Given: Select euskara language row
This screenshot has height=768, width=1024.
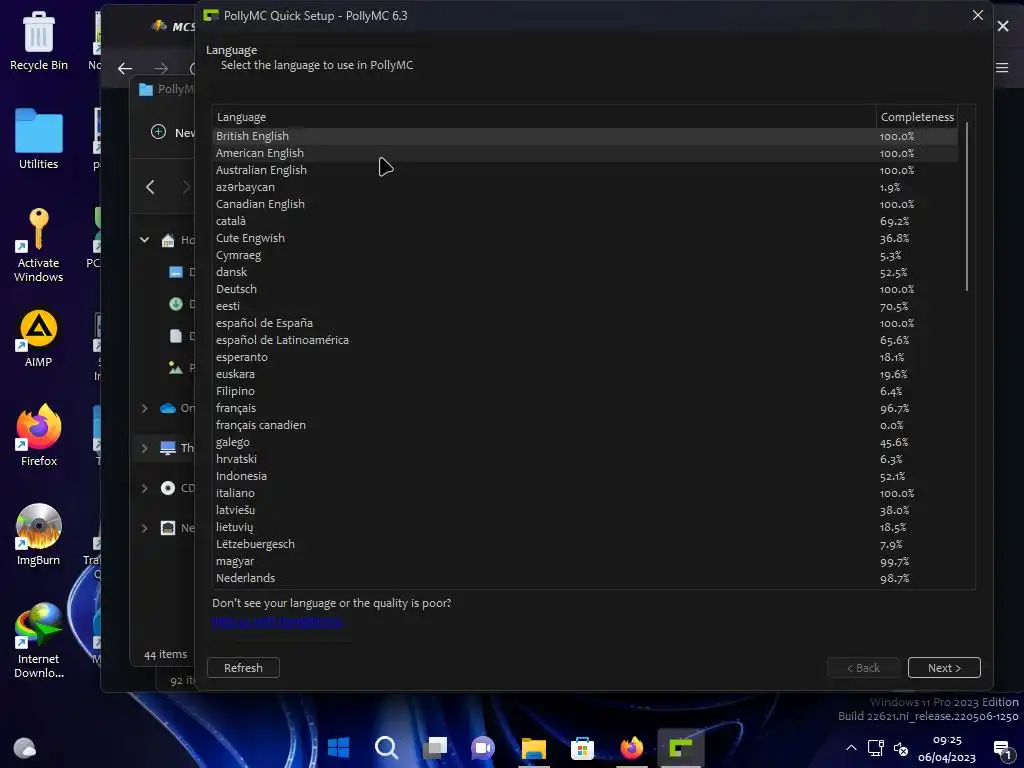Looking at the screenshot, I should (585, 374).
